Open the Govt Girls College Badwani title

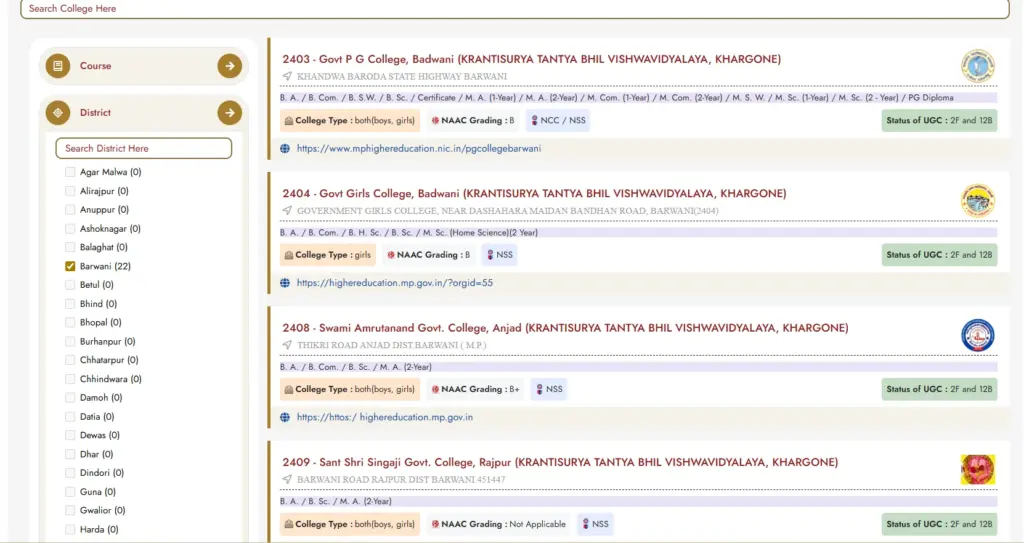coord(534,193)
